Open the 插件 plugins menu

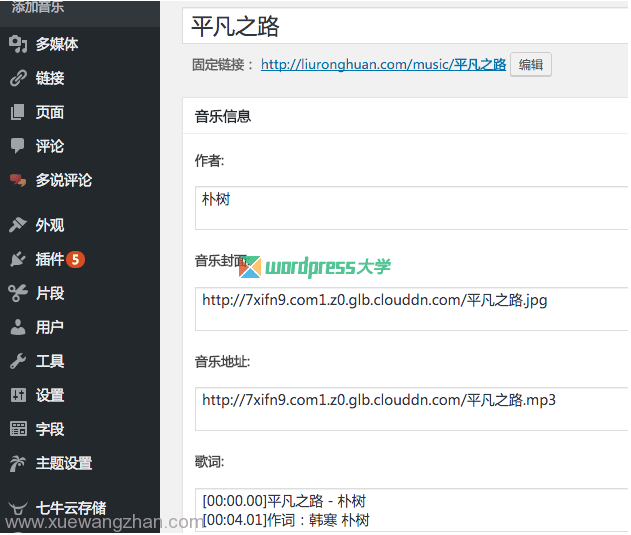pyautogui.click(x=50, y=259)
